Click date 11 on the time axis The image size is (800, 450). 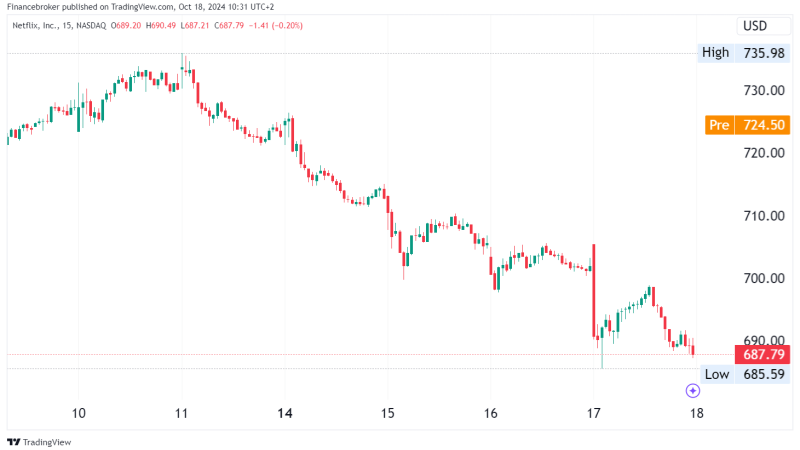(x=182, y=413)
